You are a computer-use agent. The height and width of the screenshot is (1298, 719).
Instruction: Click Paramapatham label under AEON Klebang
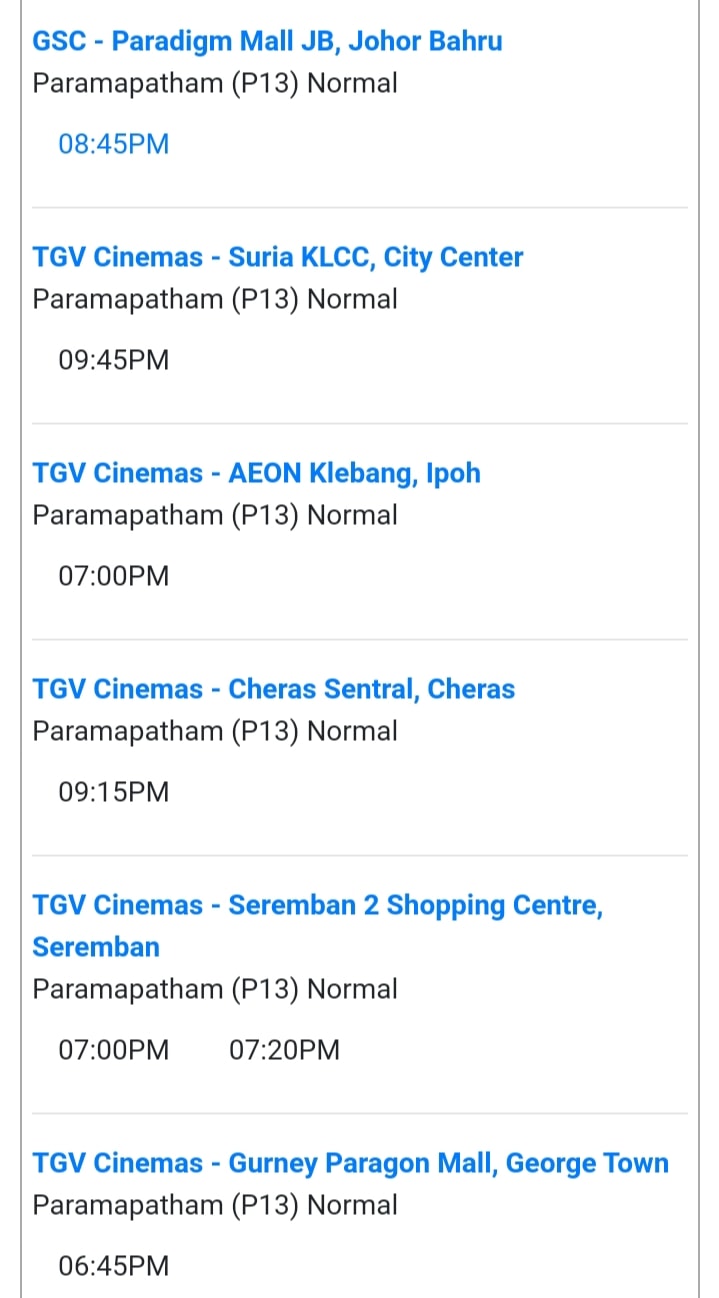tap(215, 516)
